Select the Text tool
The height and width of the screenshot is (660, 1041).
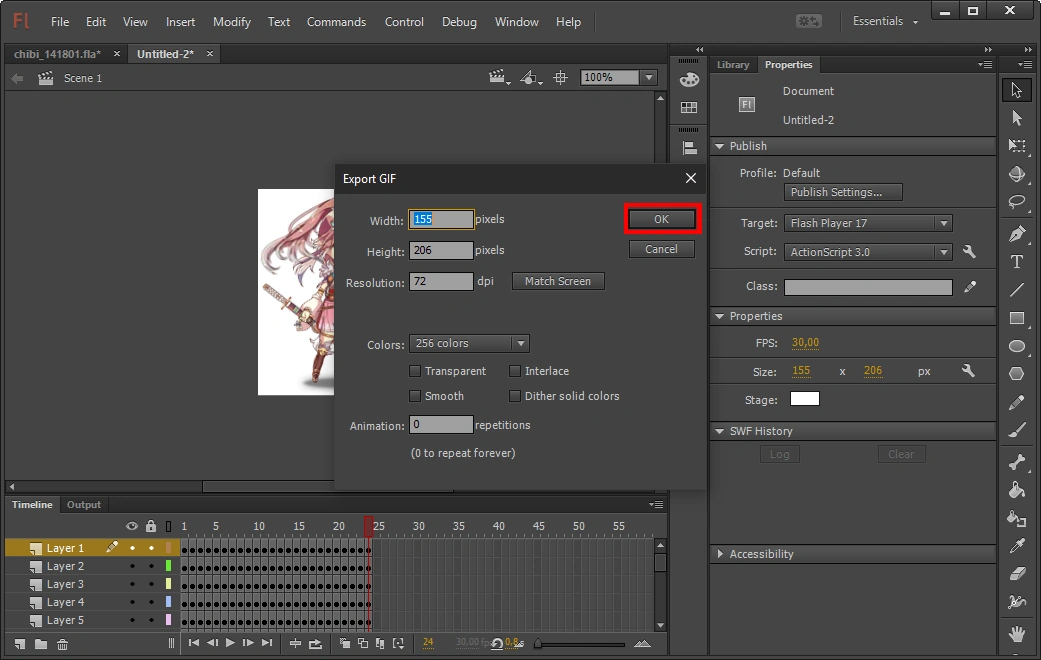coord(1017,262)
